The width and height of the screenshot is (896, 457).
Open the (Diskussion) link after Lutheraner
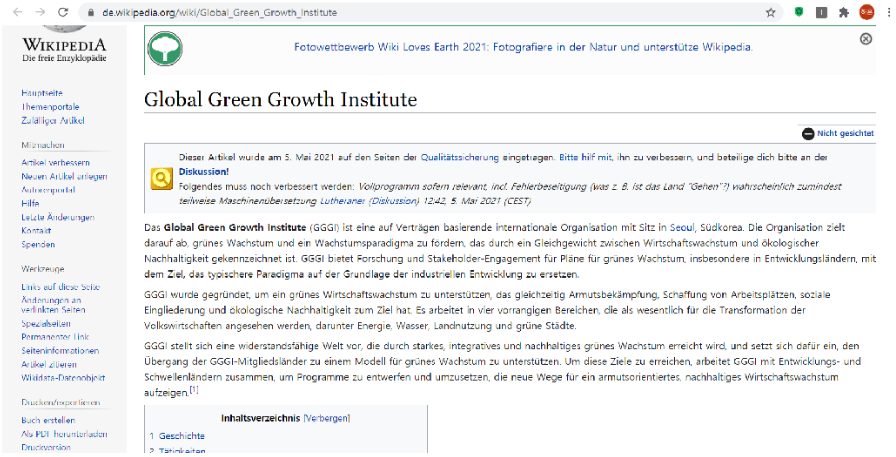click(393, 201)
